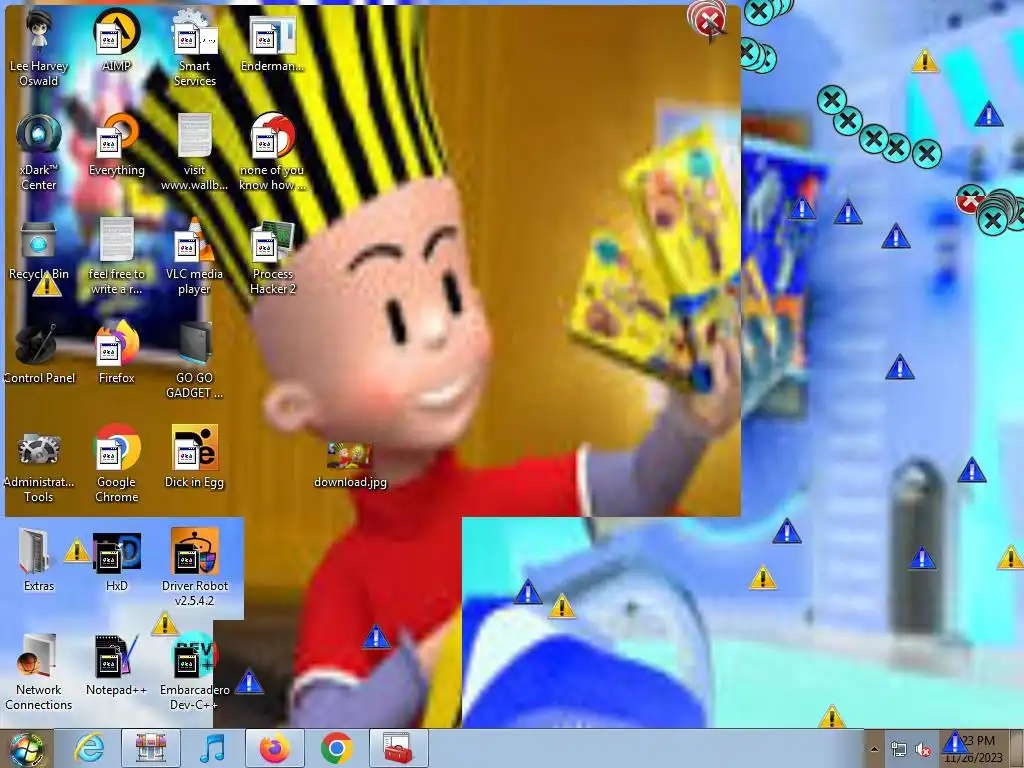Show hidden system tray icons
1024x768 pixels.
[x=874, y=749]
